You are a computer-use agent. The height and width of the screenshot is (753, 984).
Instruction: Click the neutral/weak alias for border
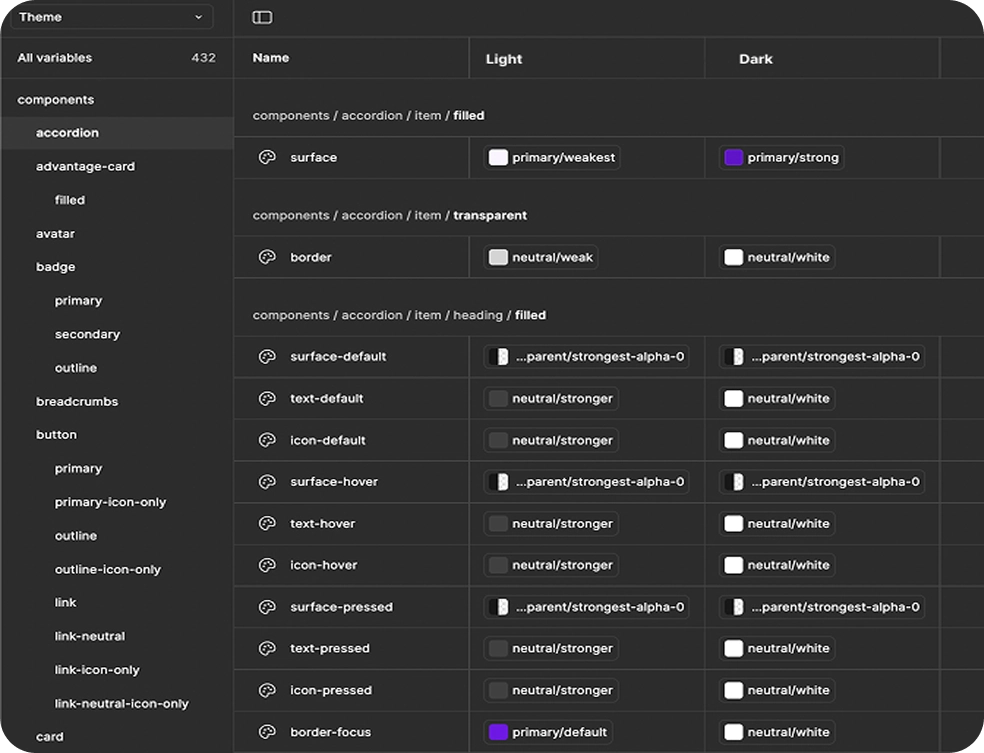(x=540, y=257)
